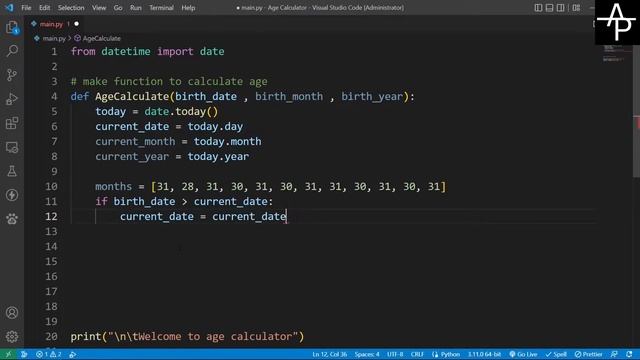Open the lightning bolt extension view
This screenshot has height=360, width=640.
[x=12, y=195]
